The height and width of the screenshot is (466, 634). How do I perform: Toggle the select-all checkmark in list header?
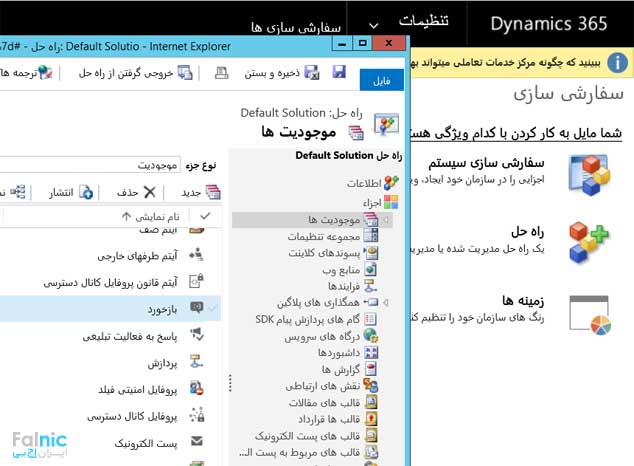206,216
